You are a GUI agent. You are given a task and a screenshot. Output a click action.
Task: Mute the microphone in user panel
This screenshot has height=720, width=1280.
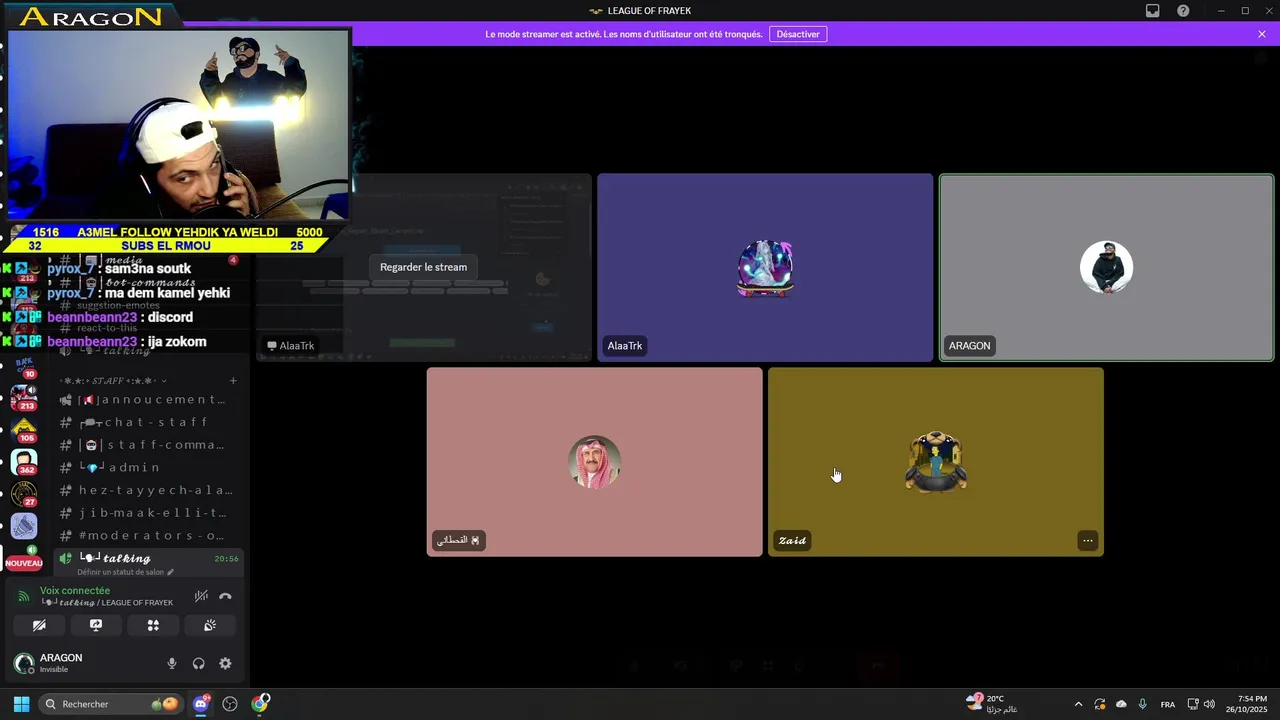pos(172,663)
